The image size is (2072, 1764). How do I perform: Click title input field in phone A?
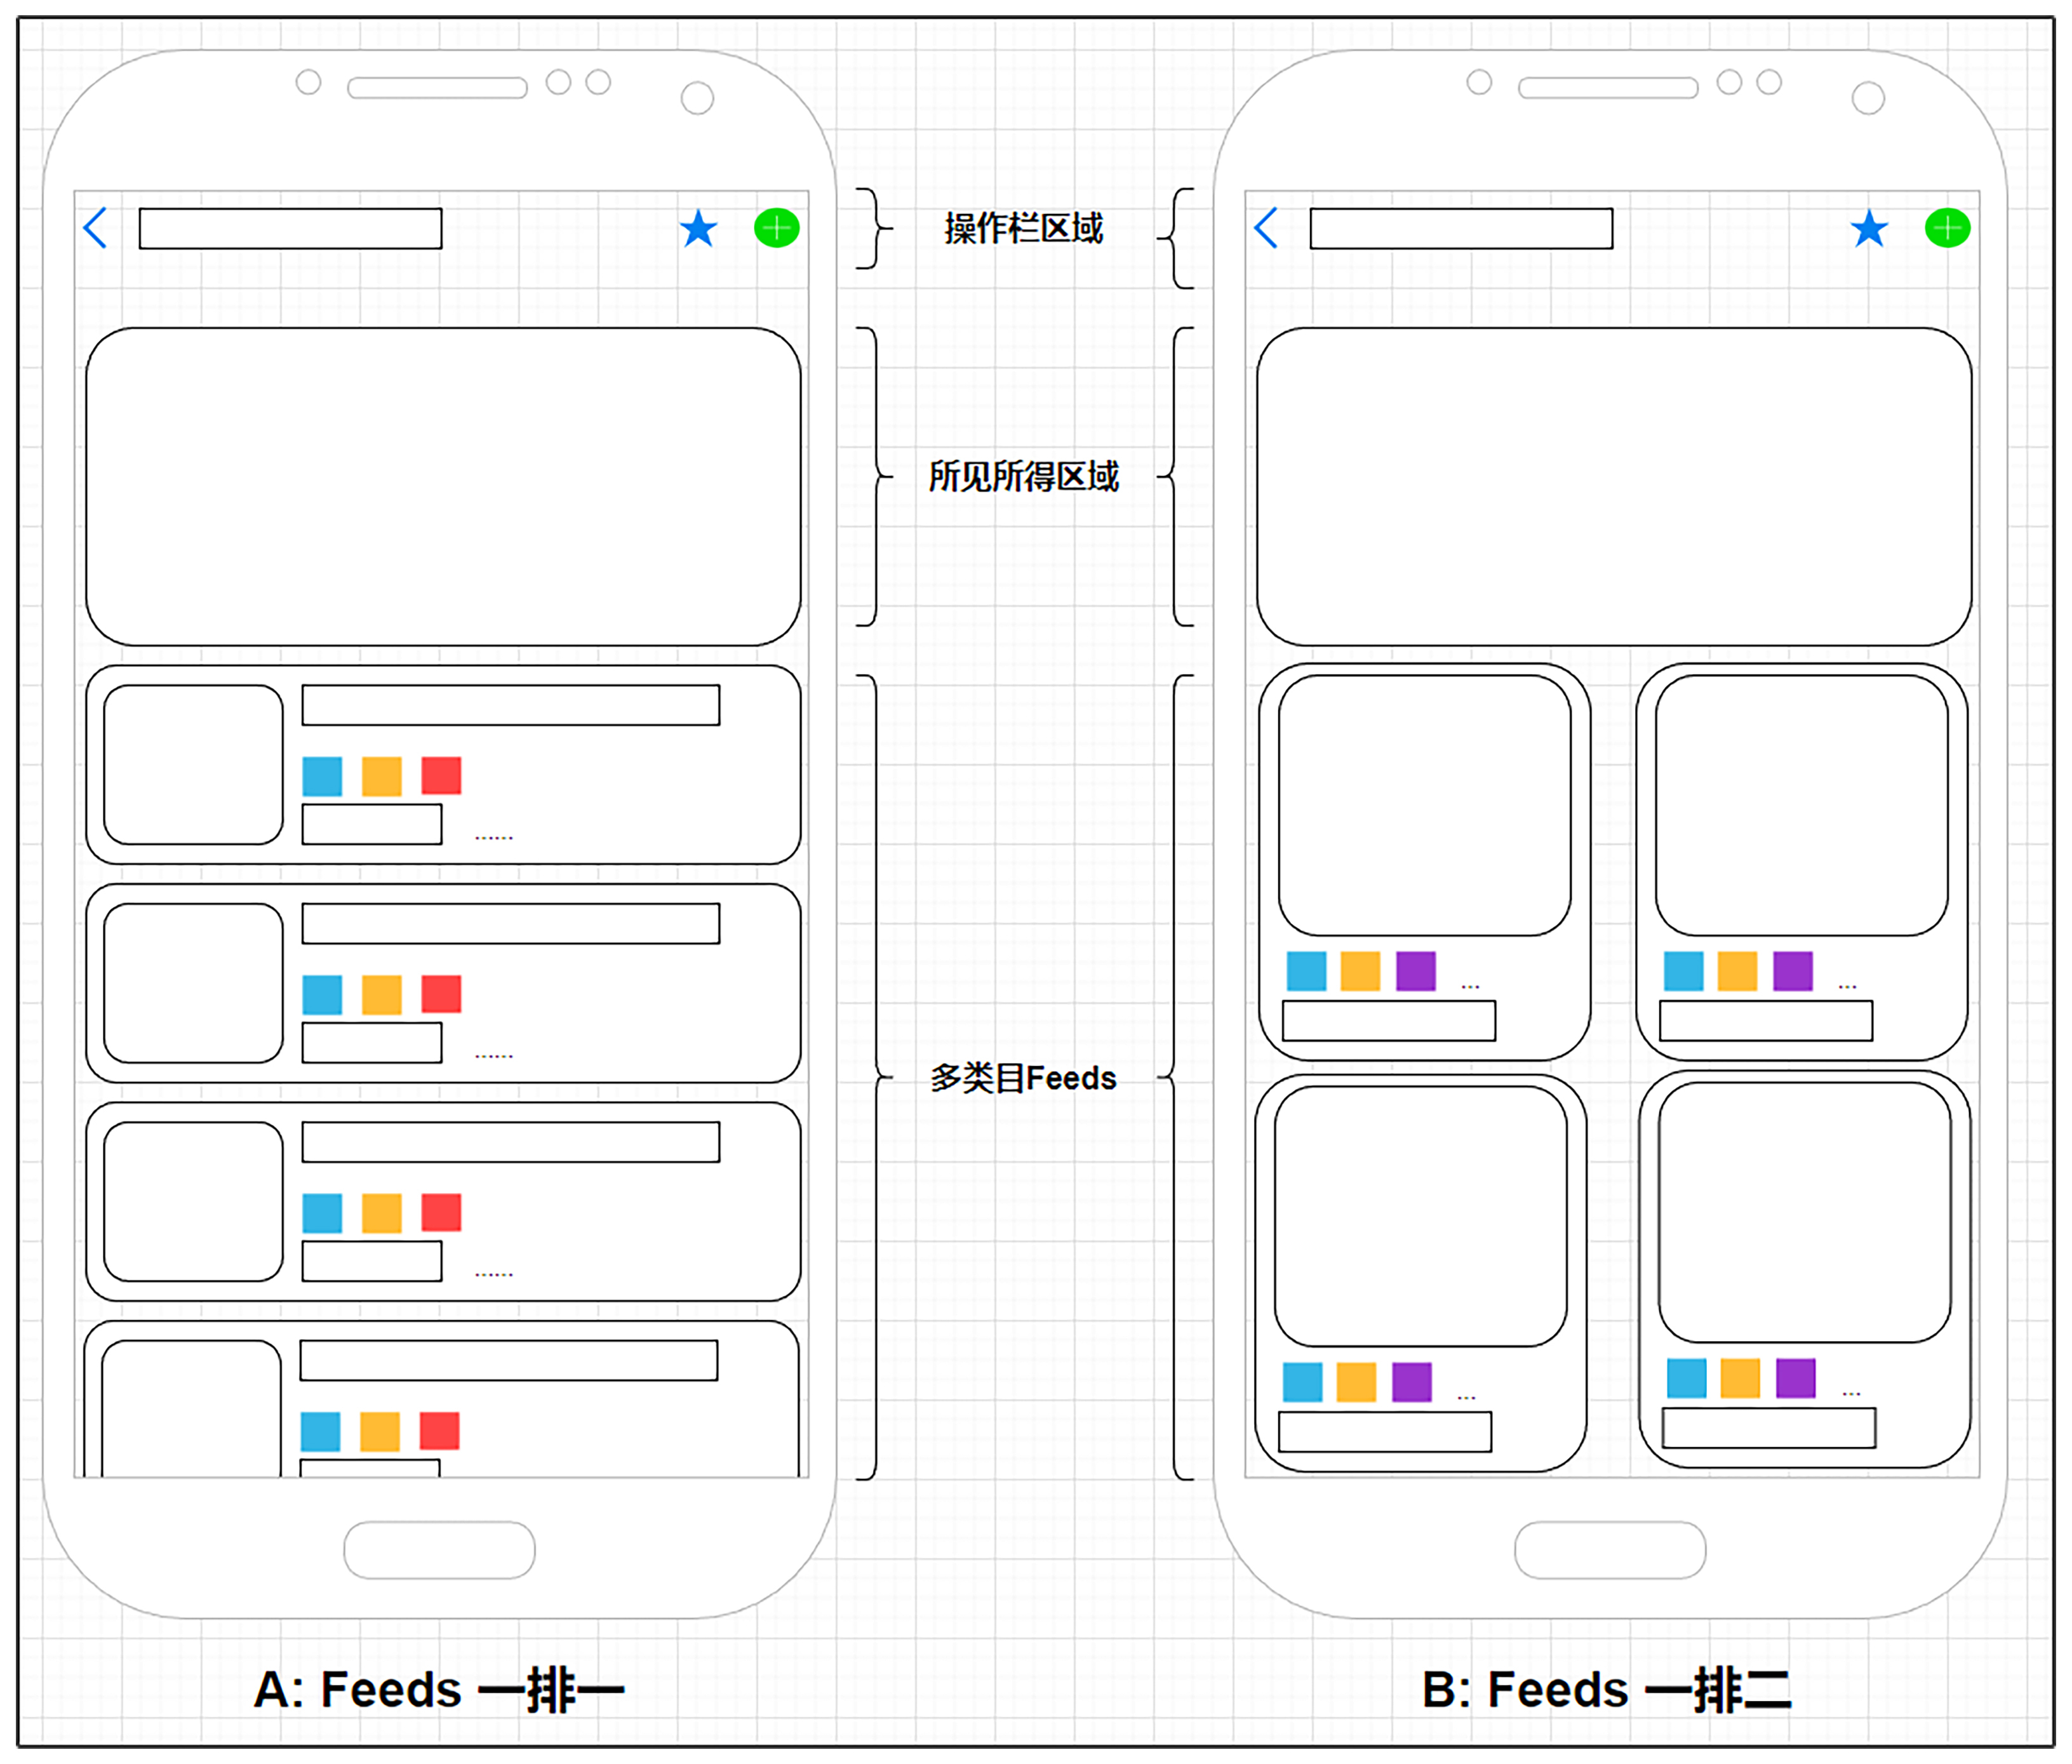click(290, 228)
